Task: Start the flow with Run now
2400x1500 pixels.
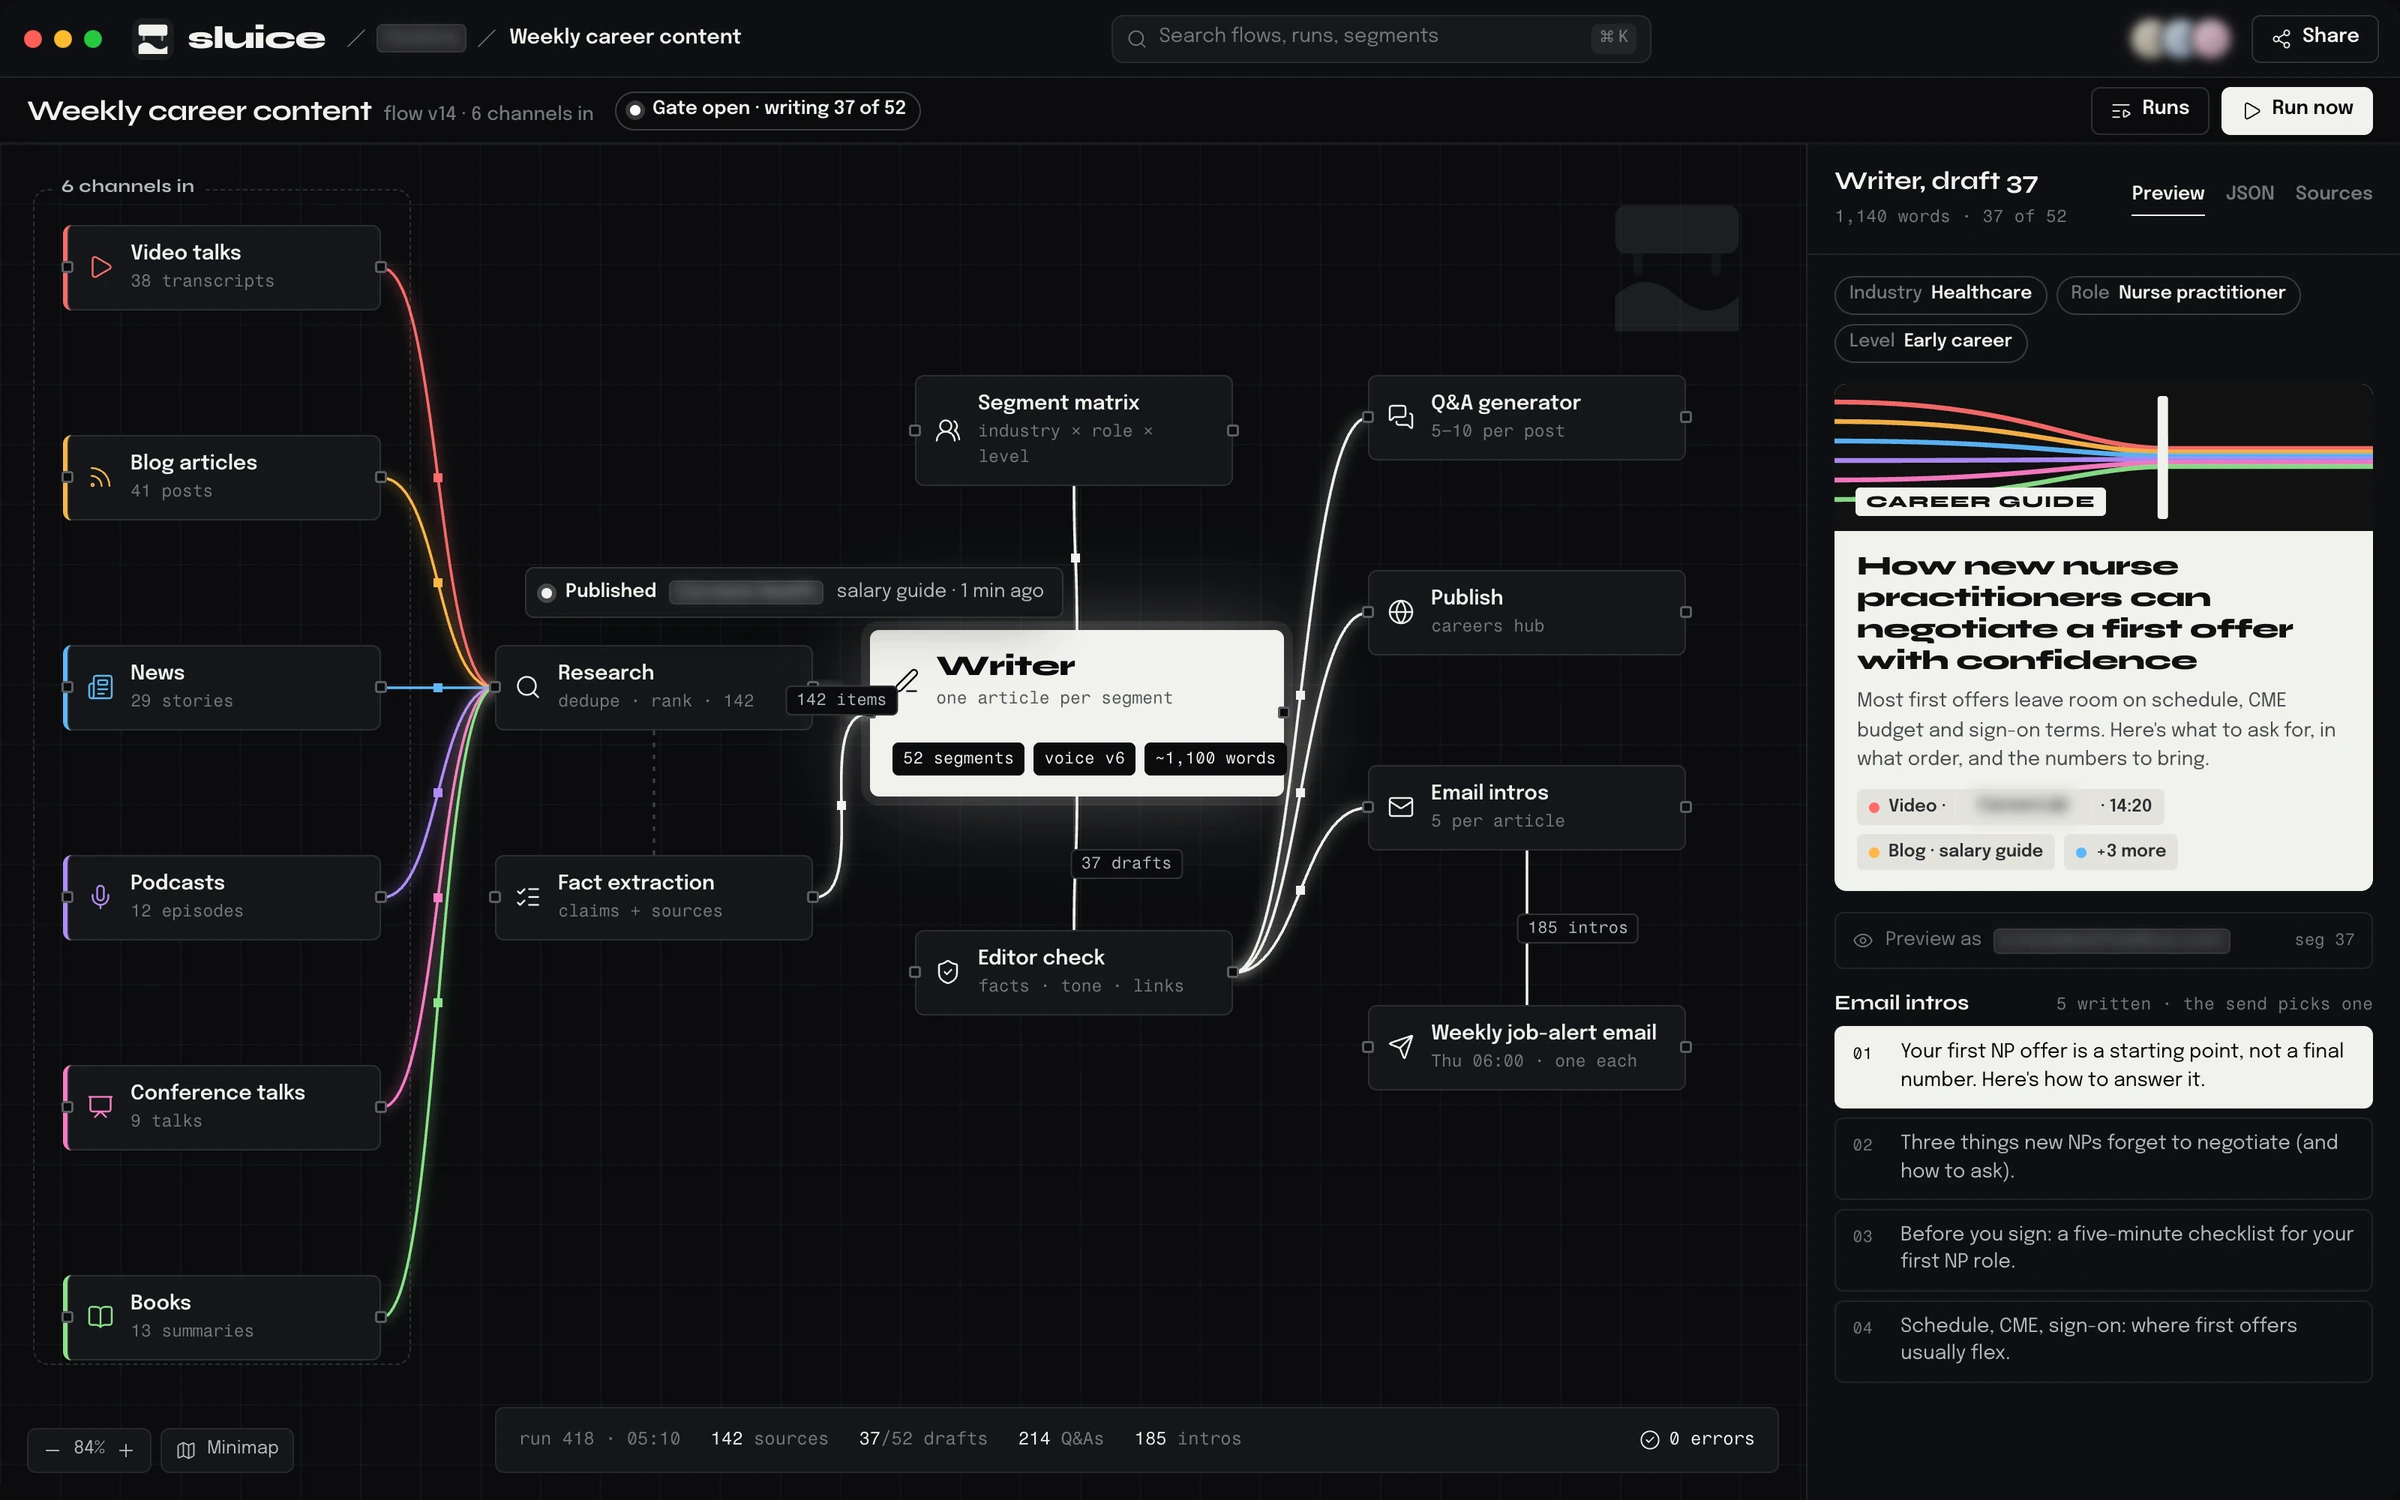Action: tap(2296, 110)
